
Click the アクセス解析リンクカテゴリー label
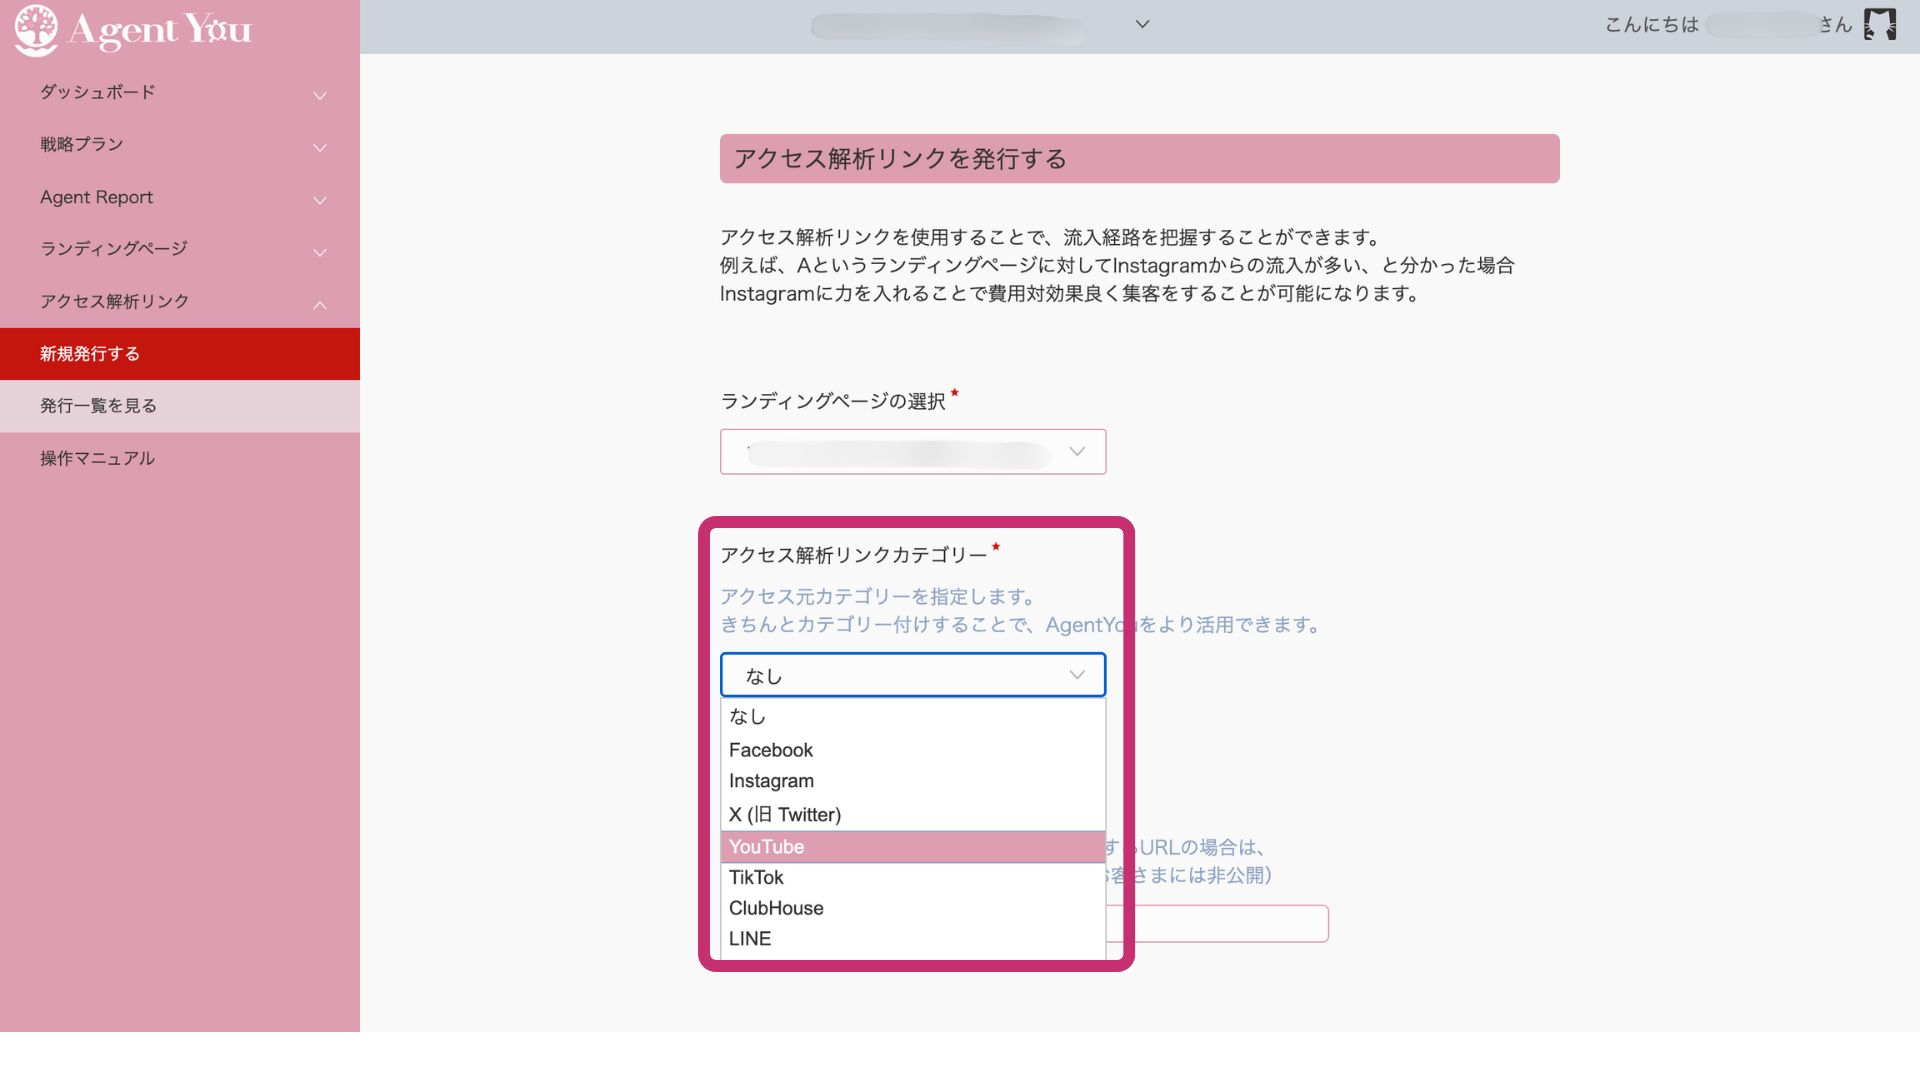click(854, 555)
